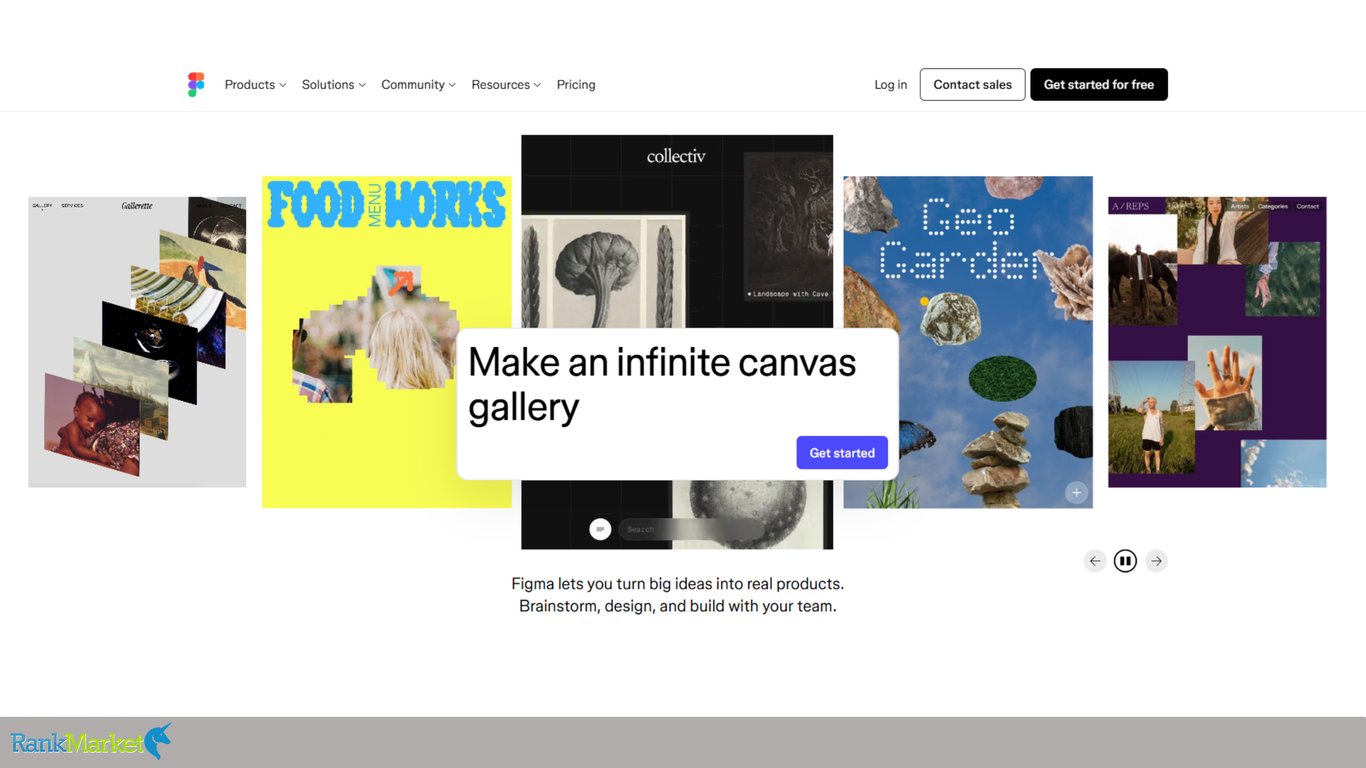Open the Products dropdown menu
This screenshot has height=768, width=1366.
click(x=255, y=85)
